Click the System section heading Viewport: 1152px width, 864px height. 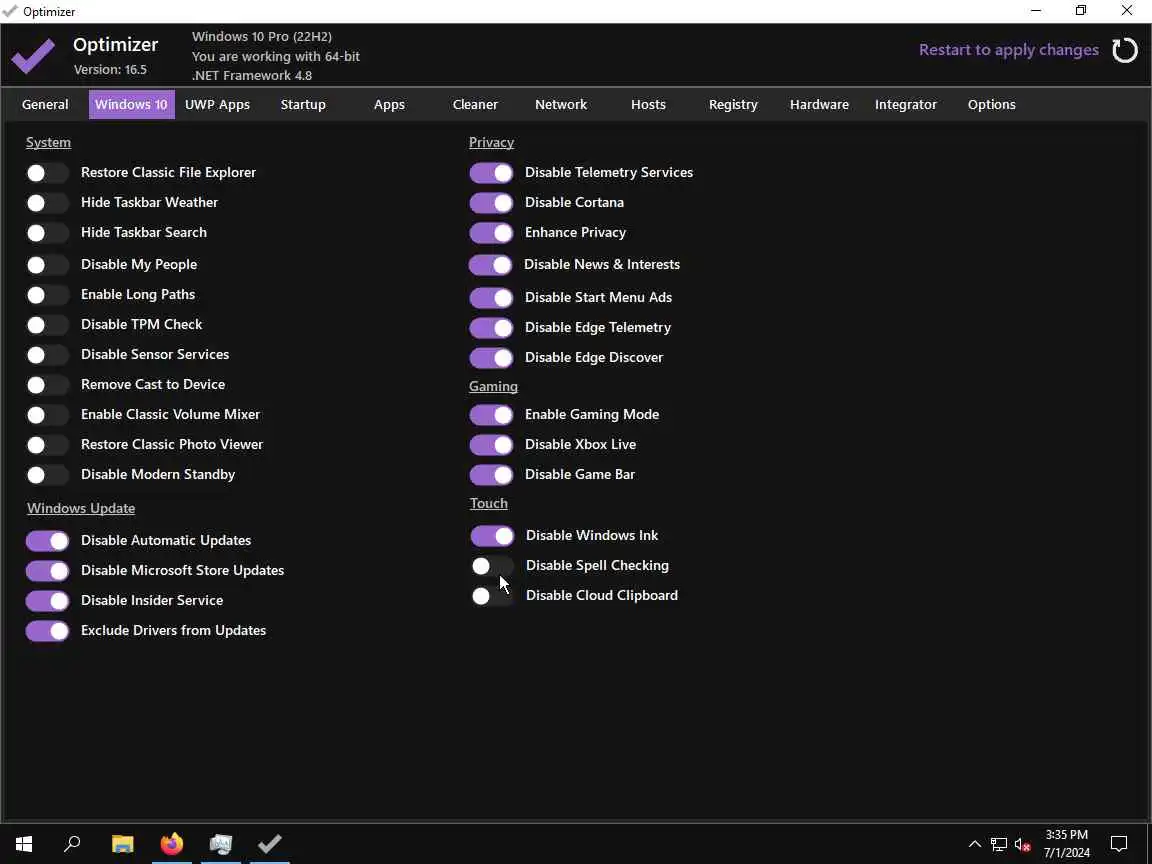click(48, 143)
